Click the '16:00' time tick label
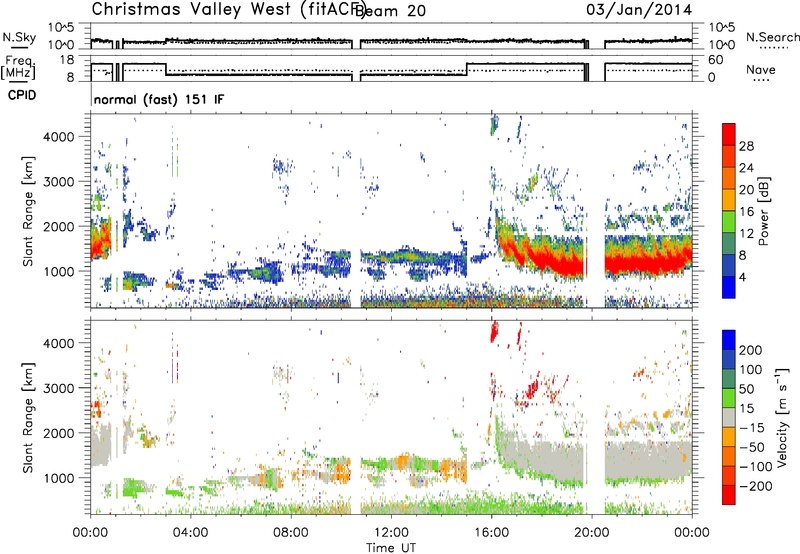The width and height of the screenshot is (800, 554). (x=491, y=533)
